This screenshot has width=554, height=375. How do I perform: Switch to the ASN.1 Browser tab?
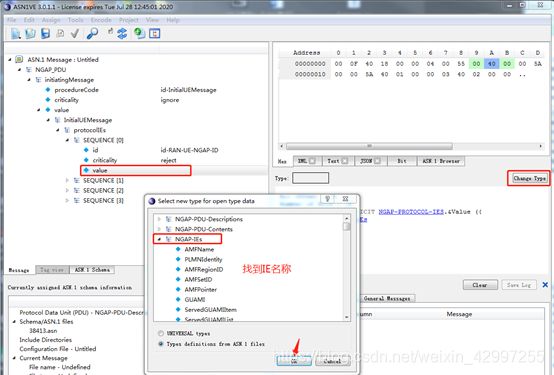point(441,161)
